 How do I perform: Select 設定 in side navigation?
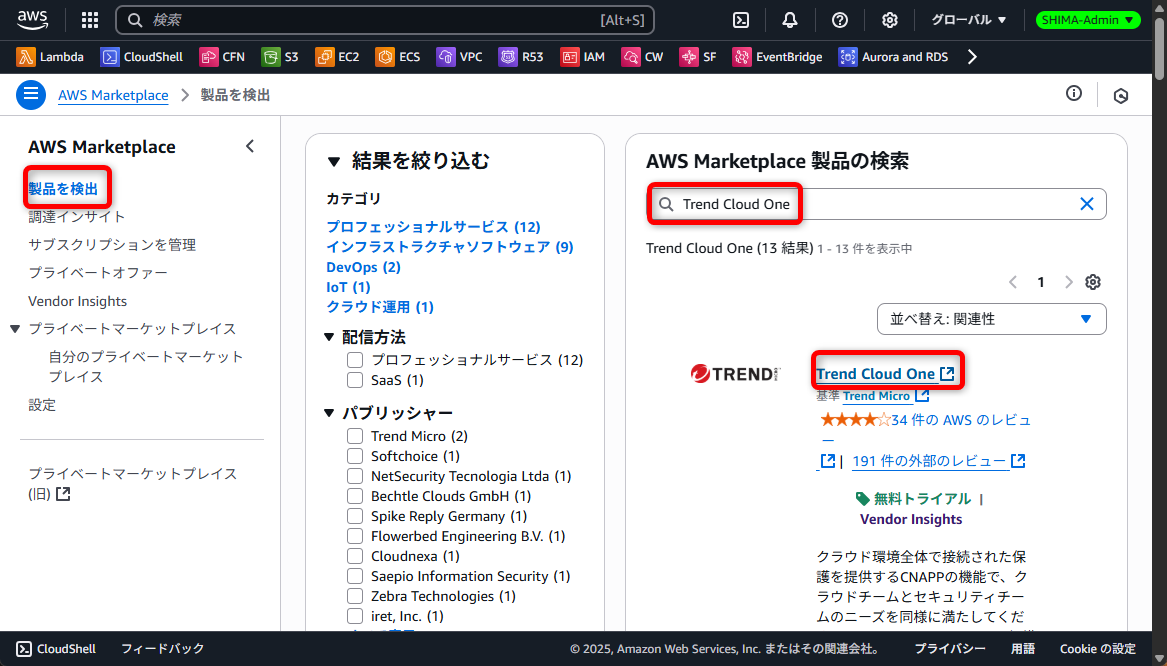point(42,406)
